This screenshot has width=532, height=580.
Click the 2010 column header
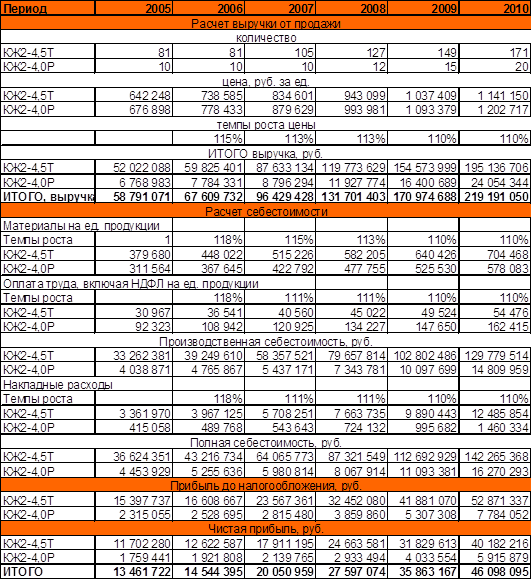(x=495, y=8)
